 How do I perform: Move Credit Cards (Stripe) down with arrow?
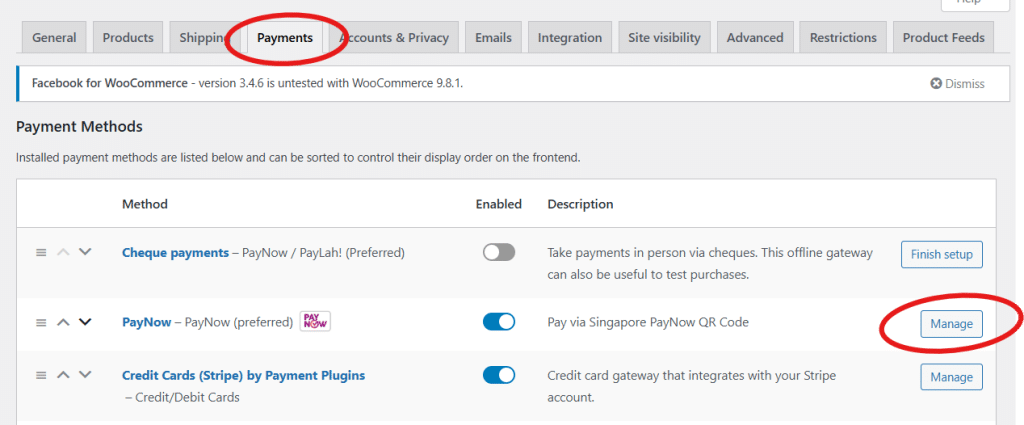click(85, 375)
